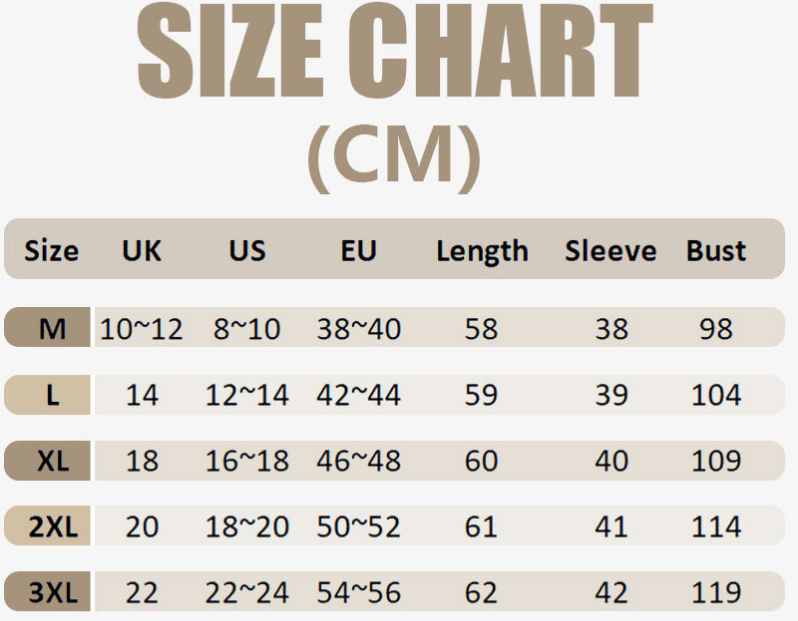This screenshot has height=621, width=798.
Task: Select sleeve value 38 in M row
Action: point(611,328)
